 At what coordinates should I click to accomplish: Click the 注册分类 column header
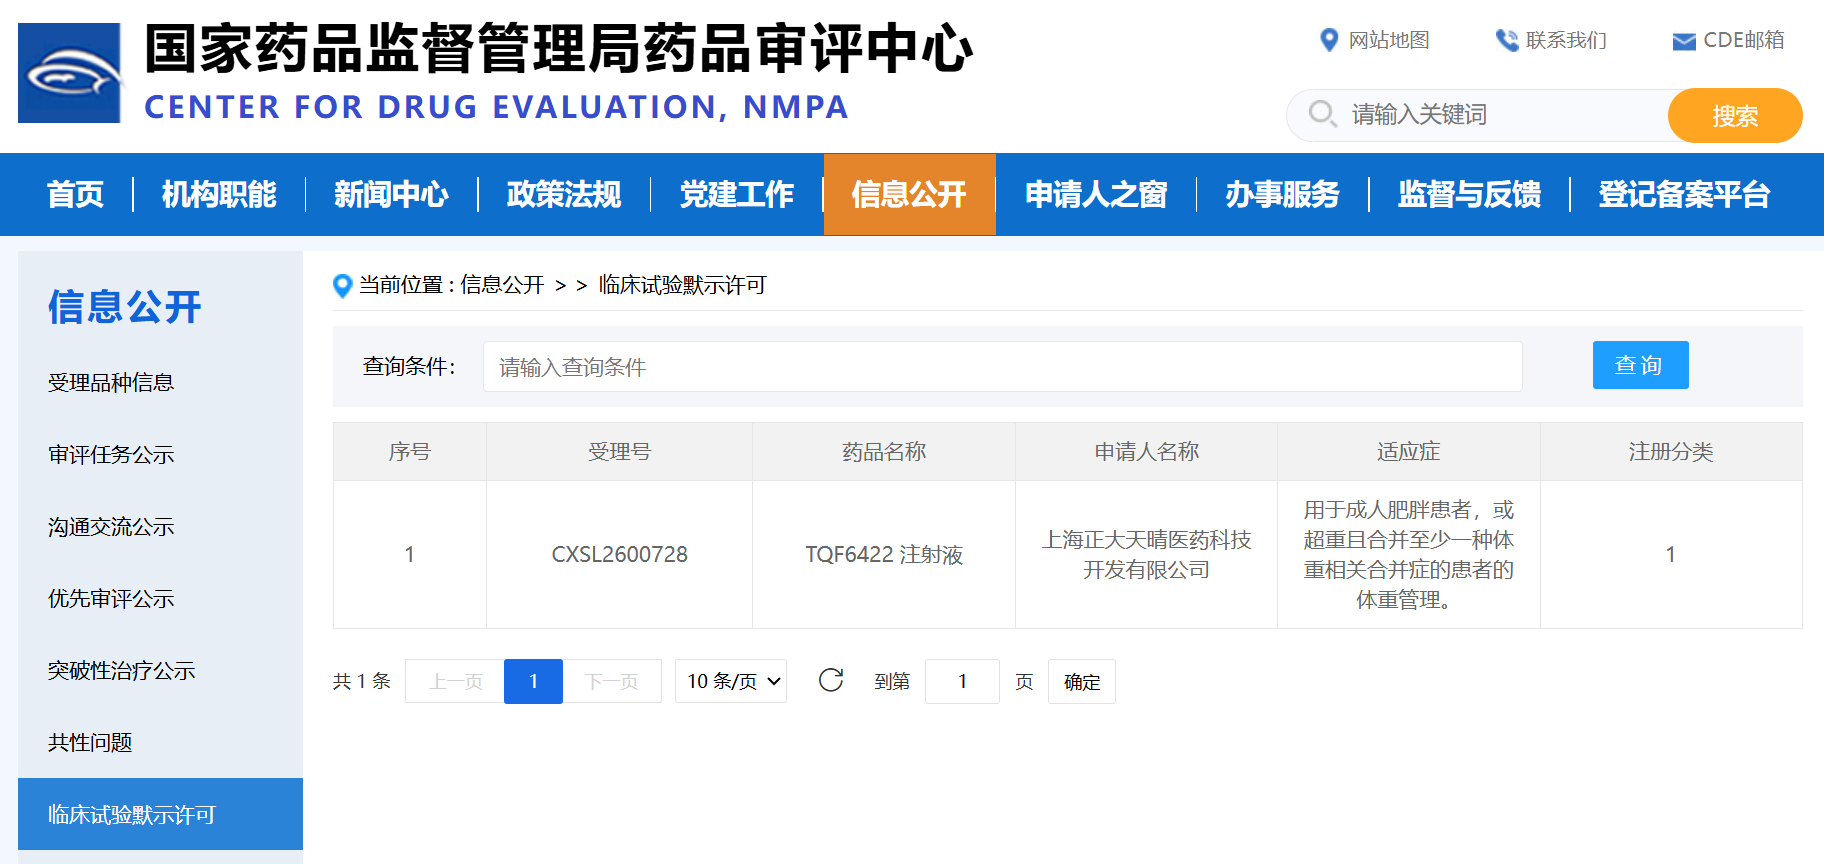point(1671,452)
